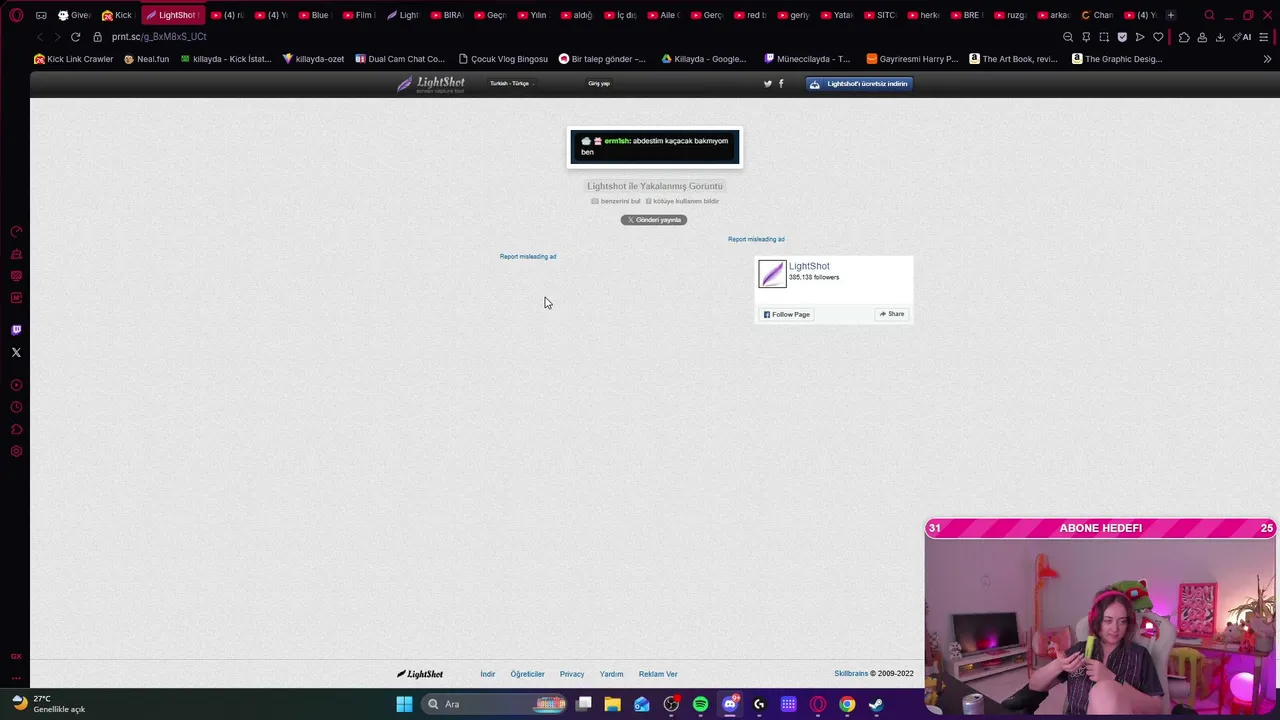Switch to the BIRA YouTube tab
This screenshot has height=720, width=1280.
pos(446,15)
